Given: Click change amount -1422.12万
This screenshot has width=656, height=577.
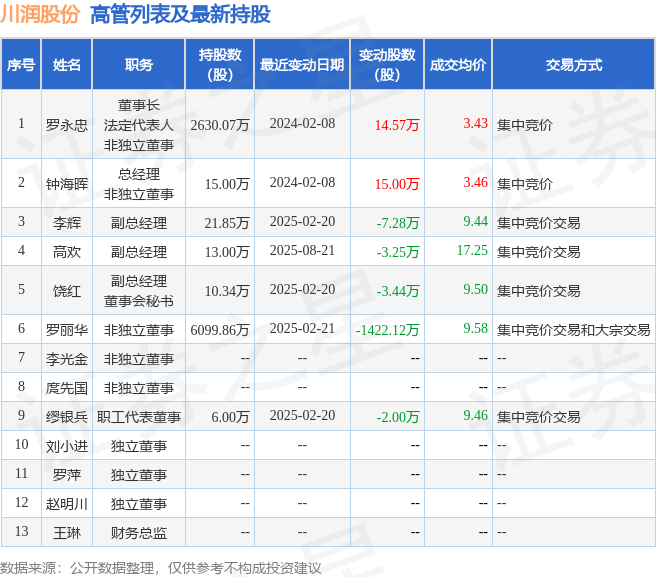Looking at the screenshot, I should (x=387, y=330).
